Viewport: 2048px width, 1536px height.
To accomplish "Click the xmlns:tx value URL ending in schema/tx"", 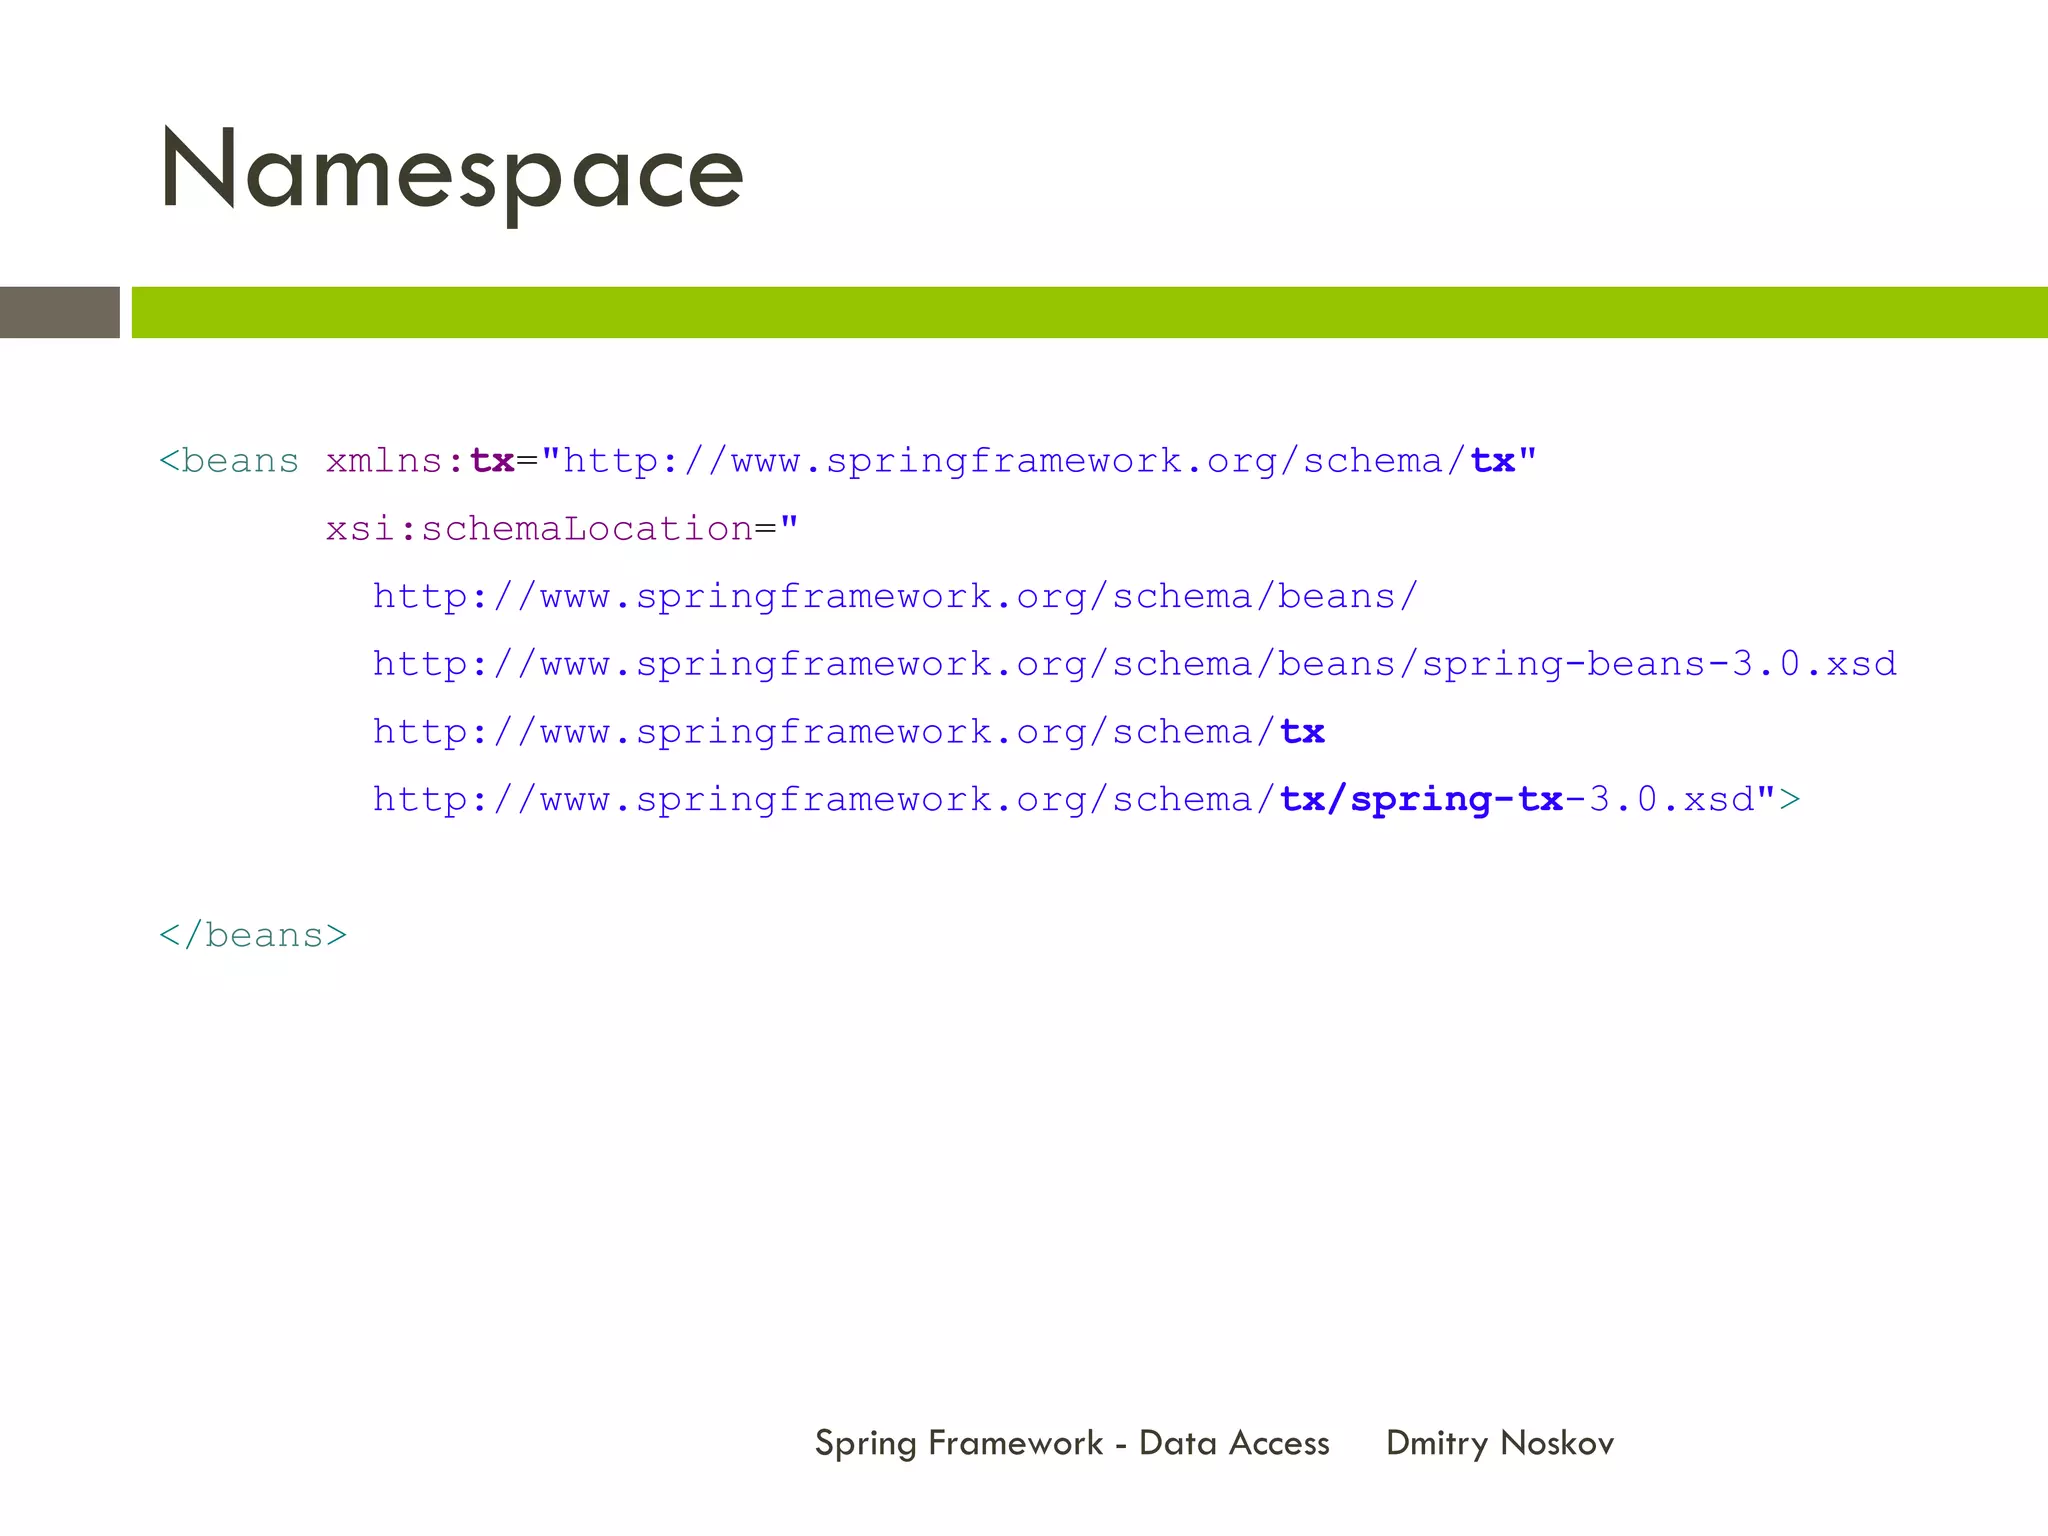I will [x=1039, y=461].
